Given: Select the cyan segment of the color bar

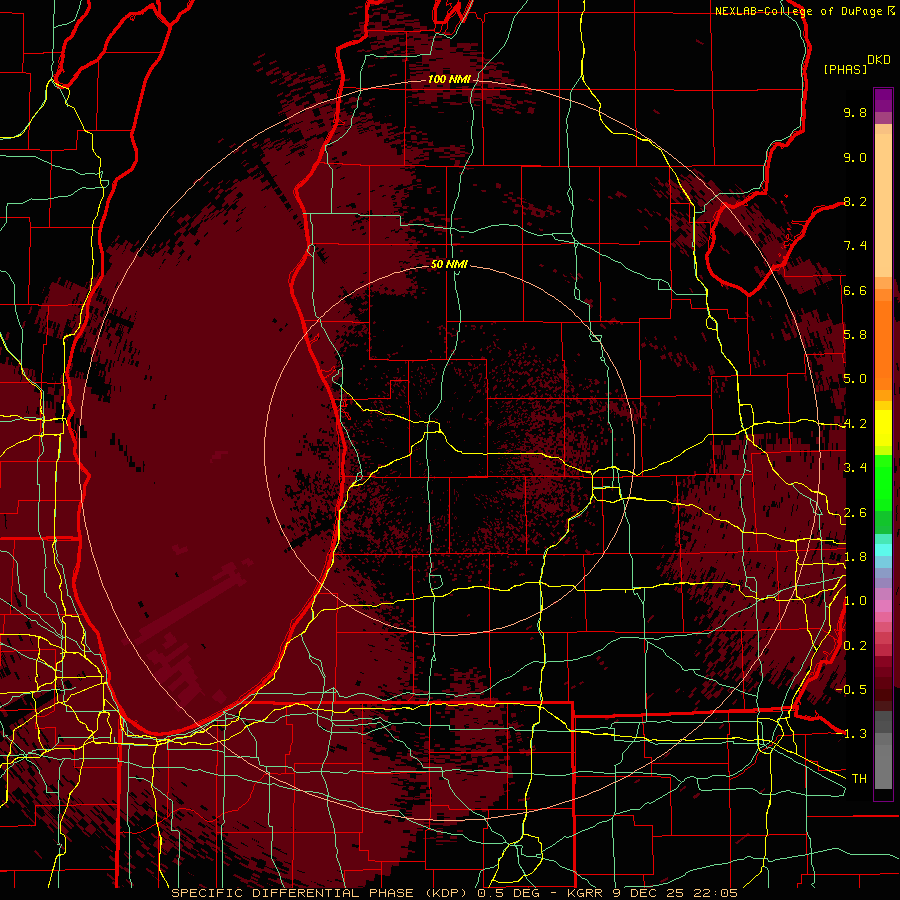Looking at the screenshot, I should point(883,550).
